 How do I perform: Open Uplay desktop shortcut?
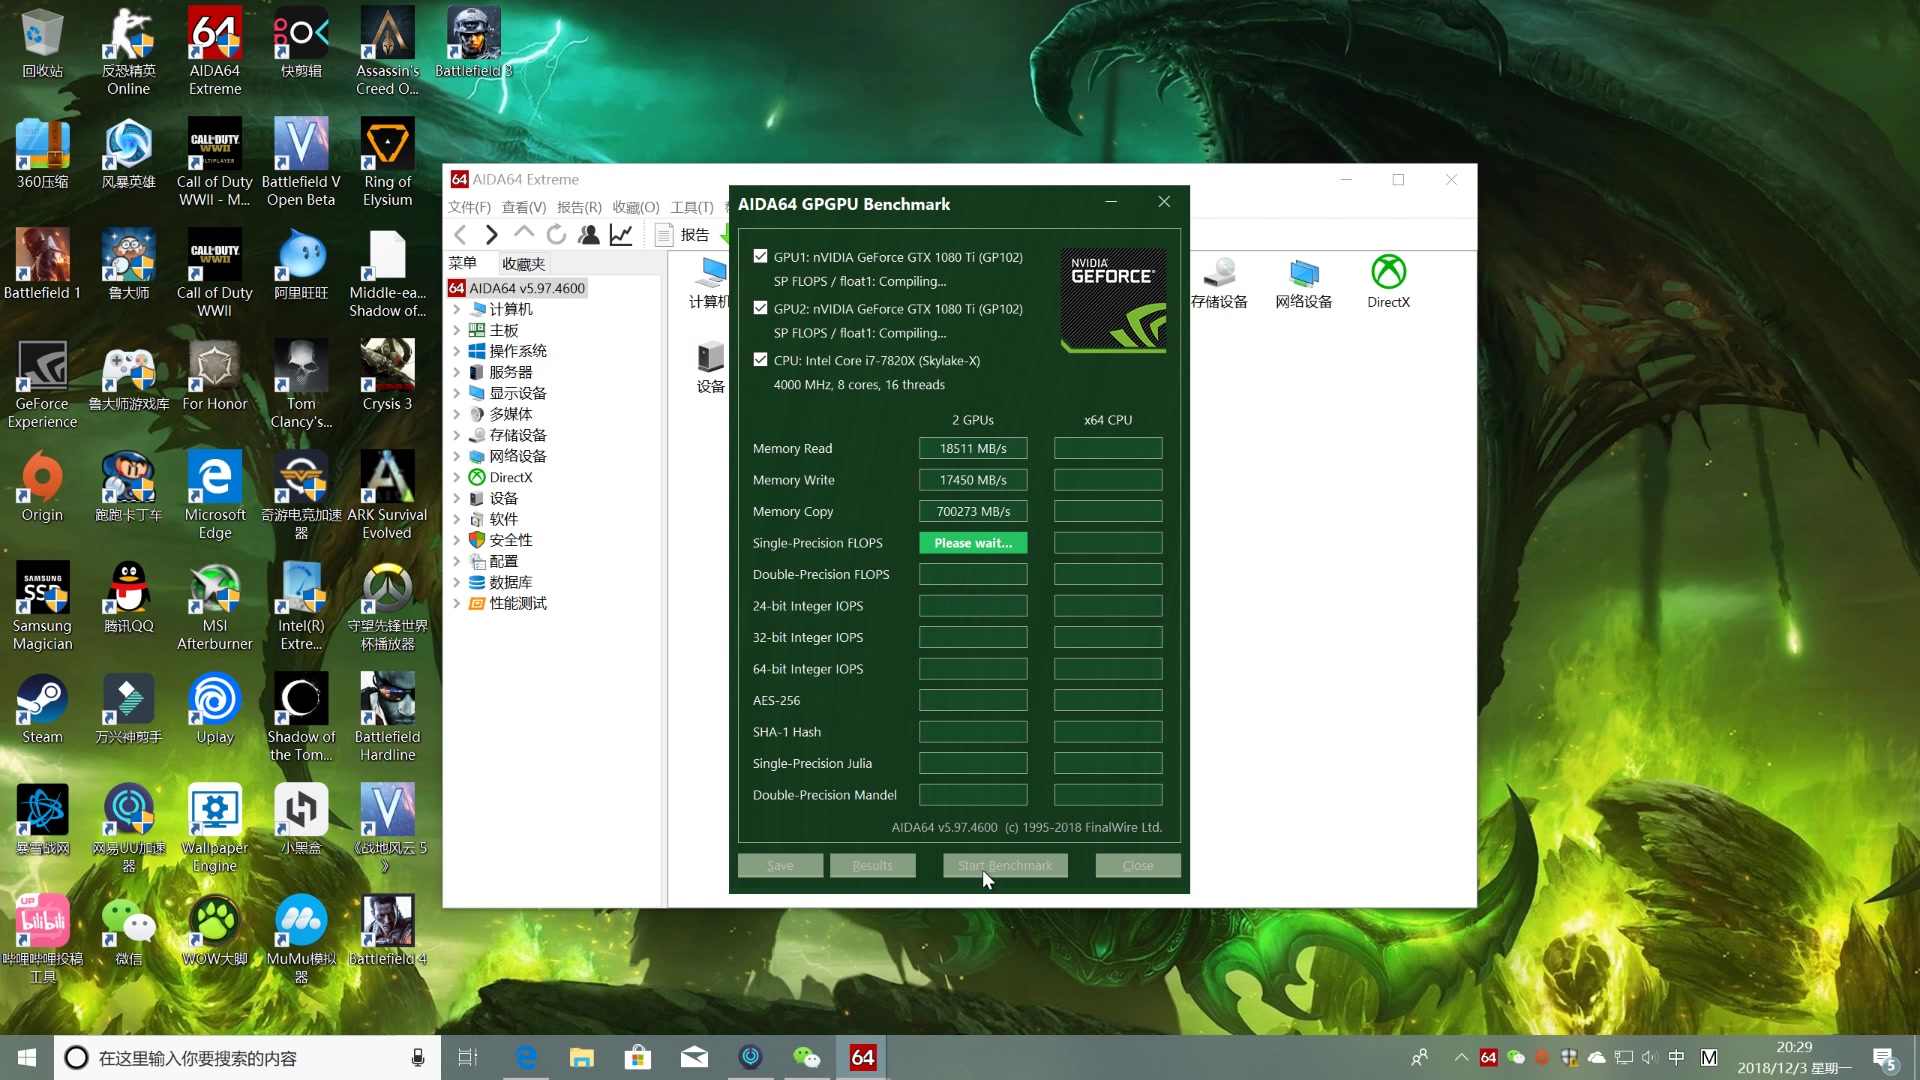[x=215, y=709]
